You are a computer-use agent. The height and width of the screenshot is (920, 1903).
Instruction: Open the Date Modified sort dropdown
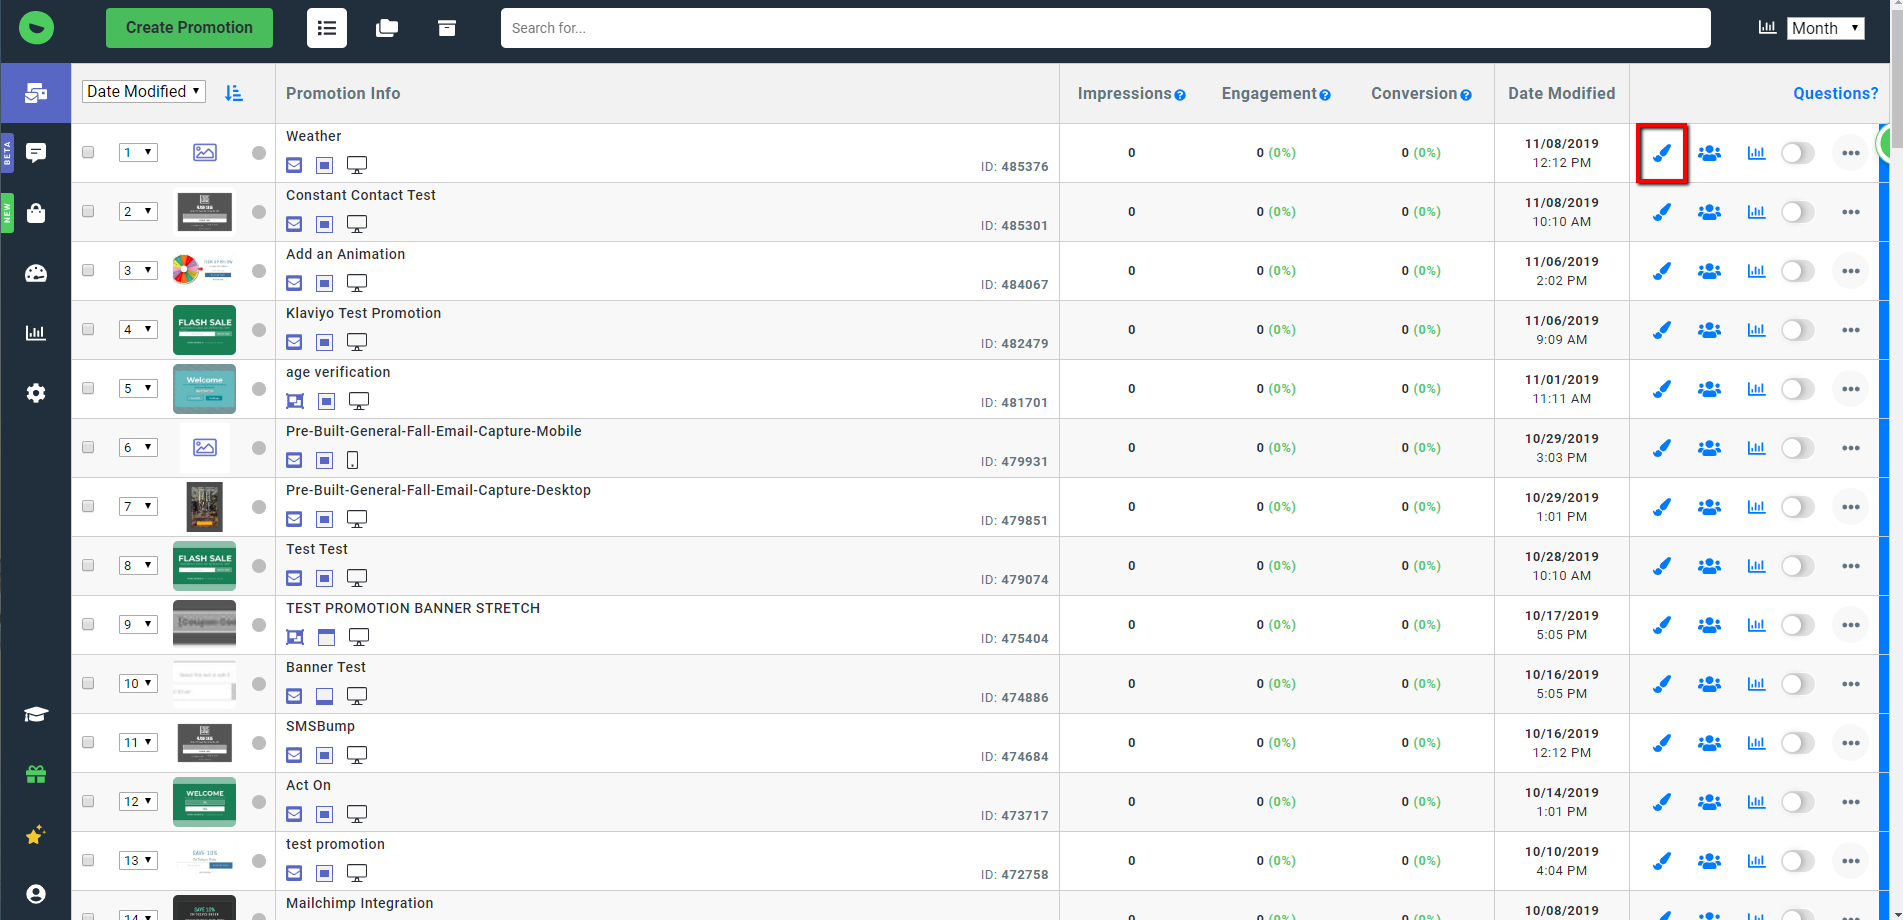click(x=143, y=92)
